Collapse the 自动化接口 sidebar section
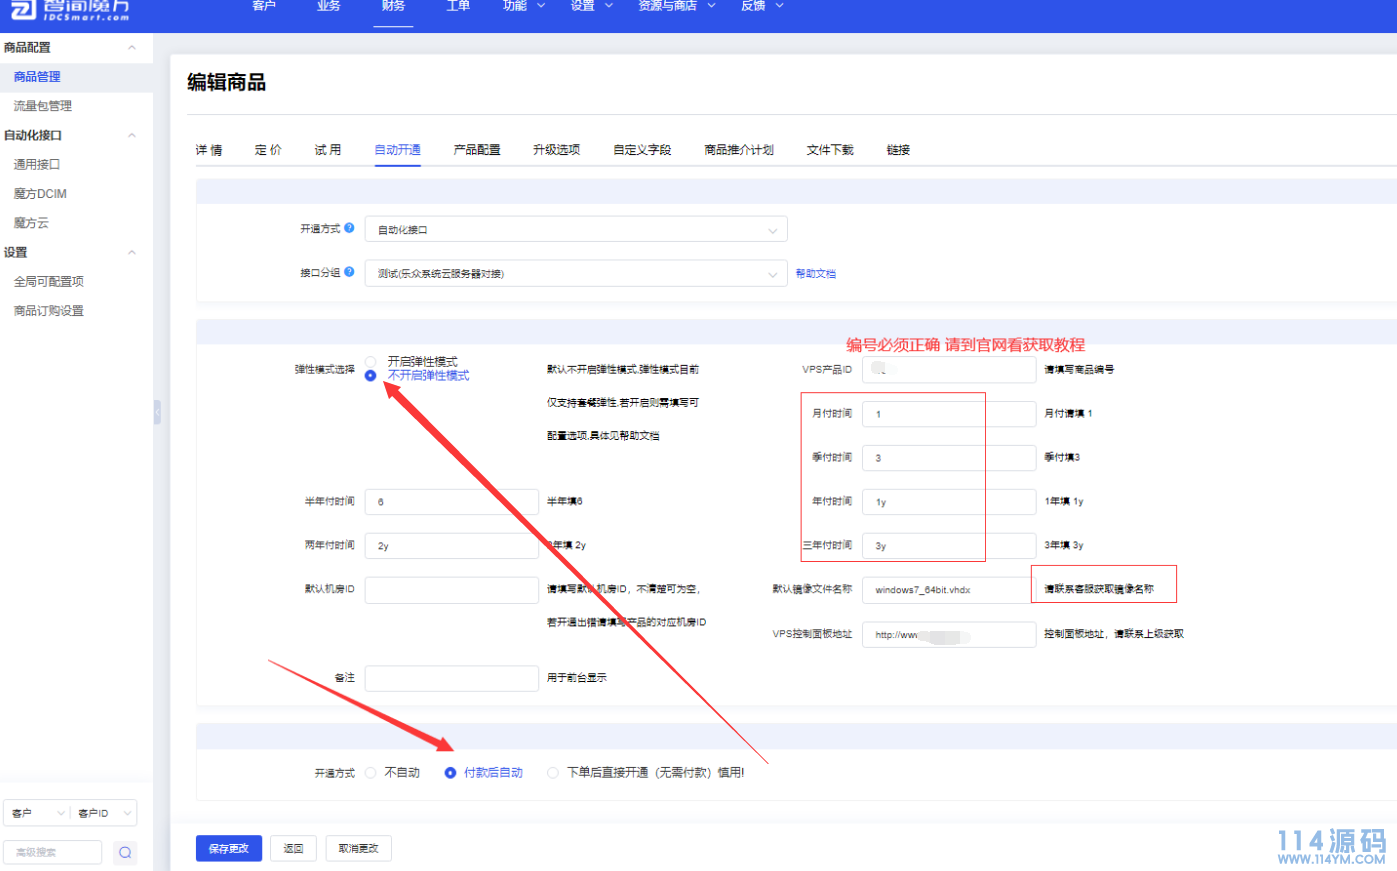Image resolution: width=1397 pixels, height=871 pixels. pos(132,135)
